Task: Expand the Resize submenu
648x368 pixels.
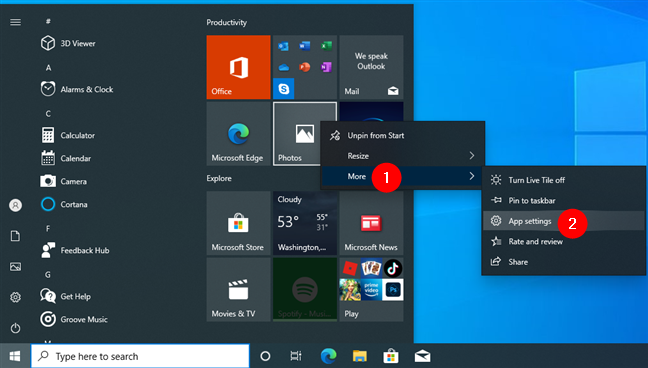Action: [402, 156]
